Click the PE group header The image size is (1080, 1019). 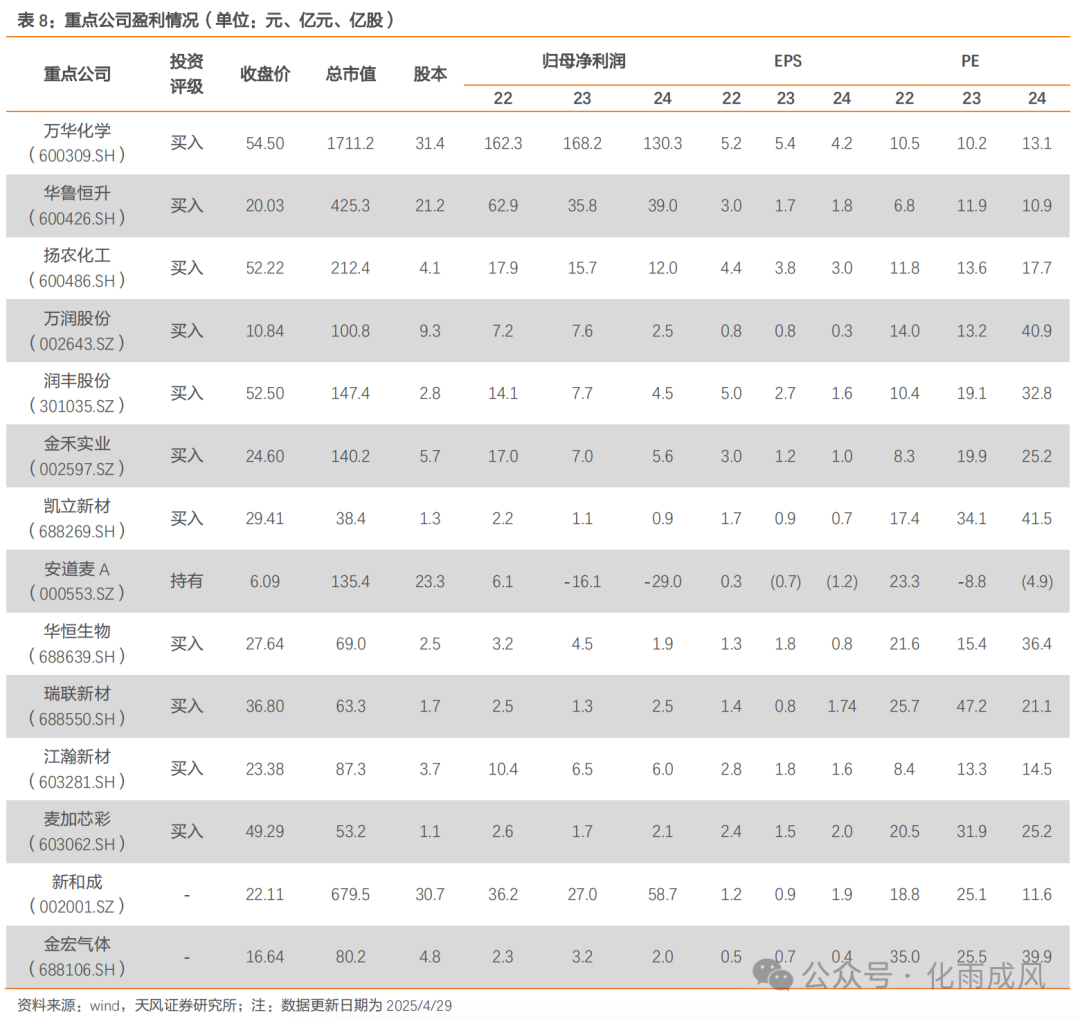pos(970,61)
